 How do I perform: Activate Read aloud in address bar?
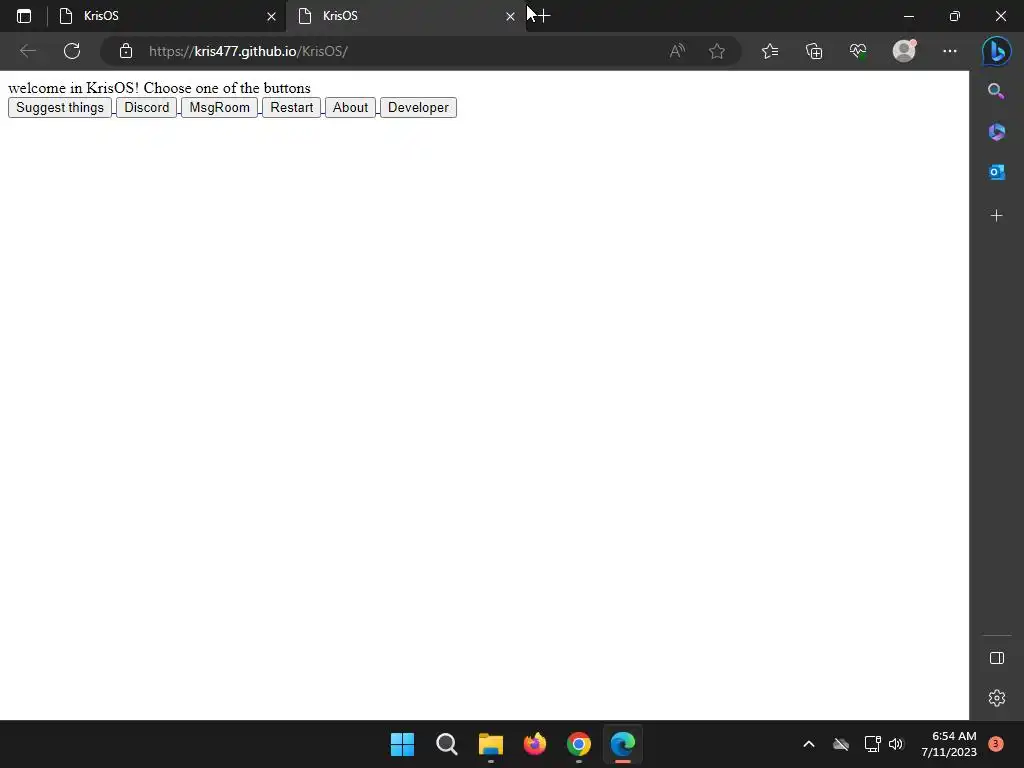pyautogui.click(x=677, y=51)
